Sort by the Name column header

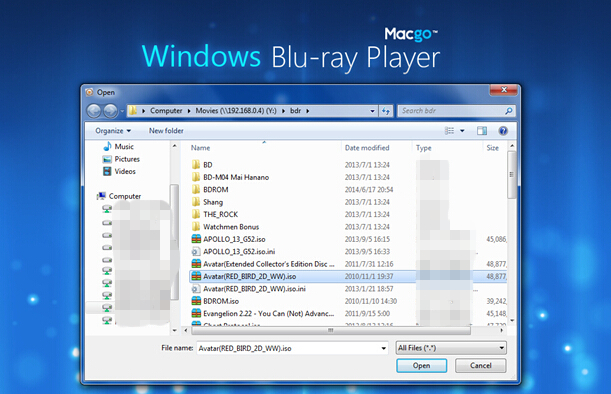point(200,148)
